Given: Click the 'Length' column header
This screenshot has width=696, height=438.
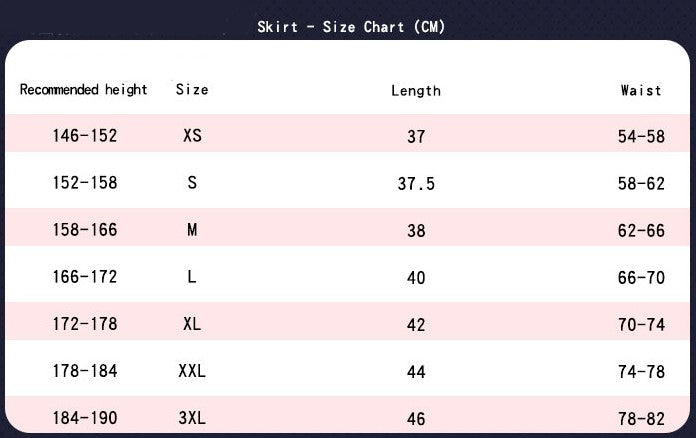Looking at the screenshot, I should pyautogui.click(x=416, y=91).
